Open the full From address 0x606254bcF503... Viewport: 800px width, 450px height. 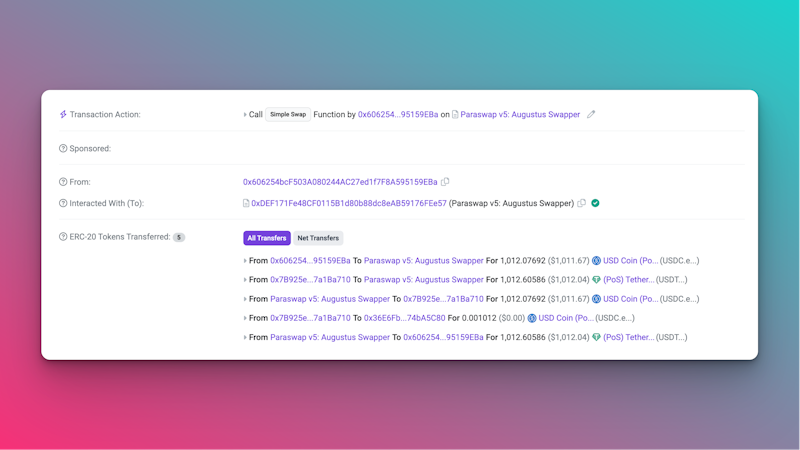340,182
